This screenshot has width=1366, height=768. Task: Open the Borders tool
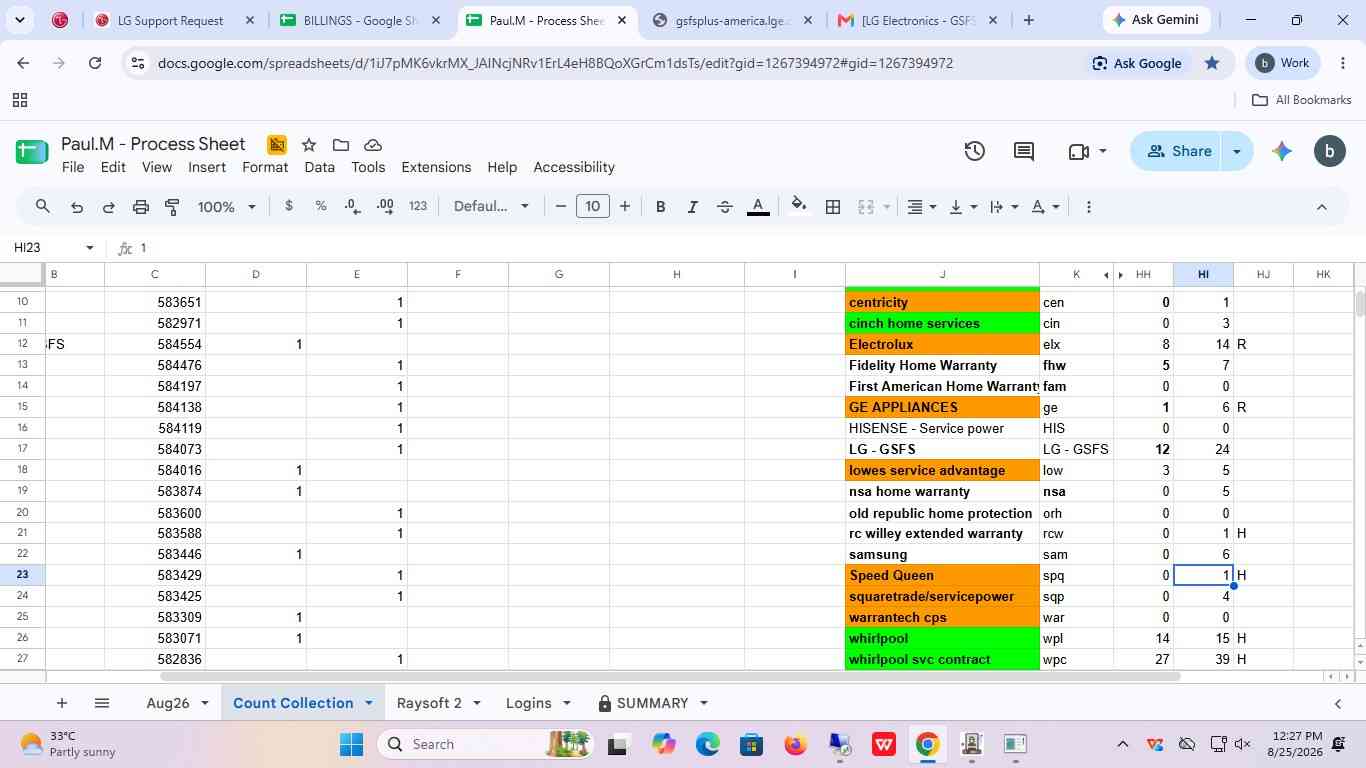click(x=832, y=207)
